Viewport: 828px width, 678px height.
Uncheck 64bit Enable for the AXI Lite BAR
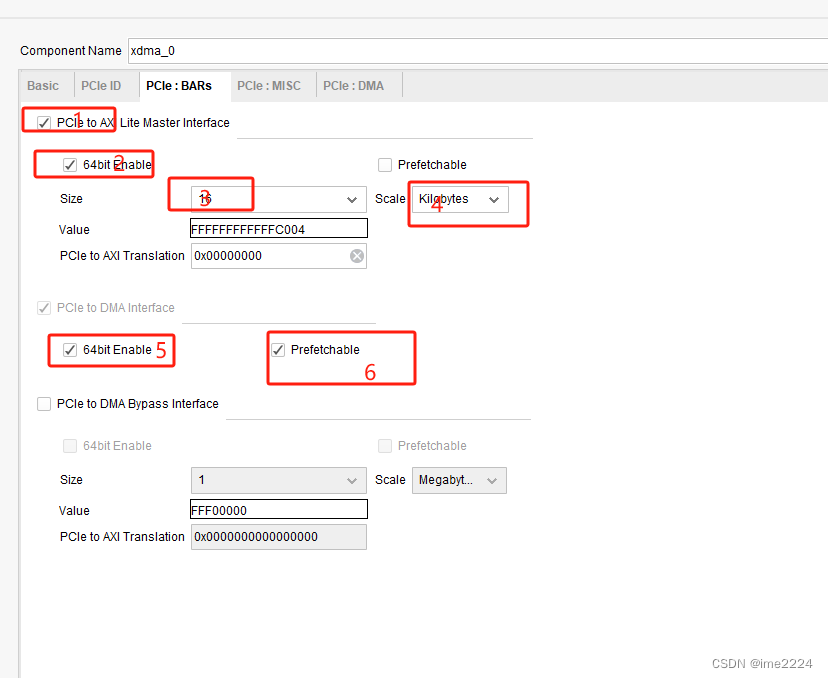tap(69, 164)
